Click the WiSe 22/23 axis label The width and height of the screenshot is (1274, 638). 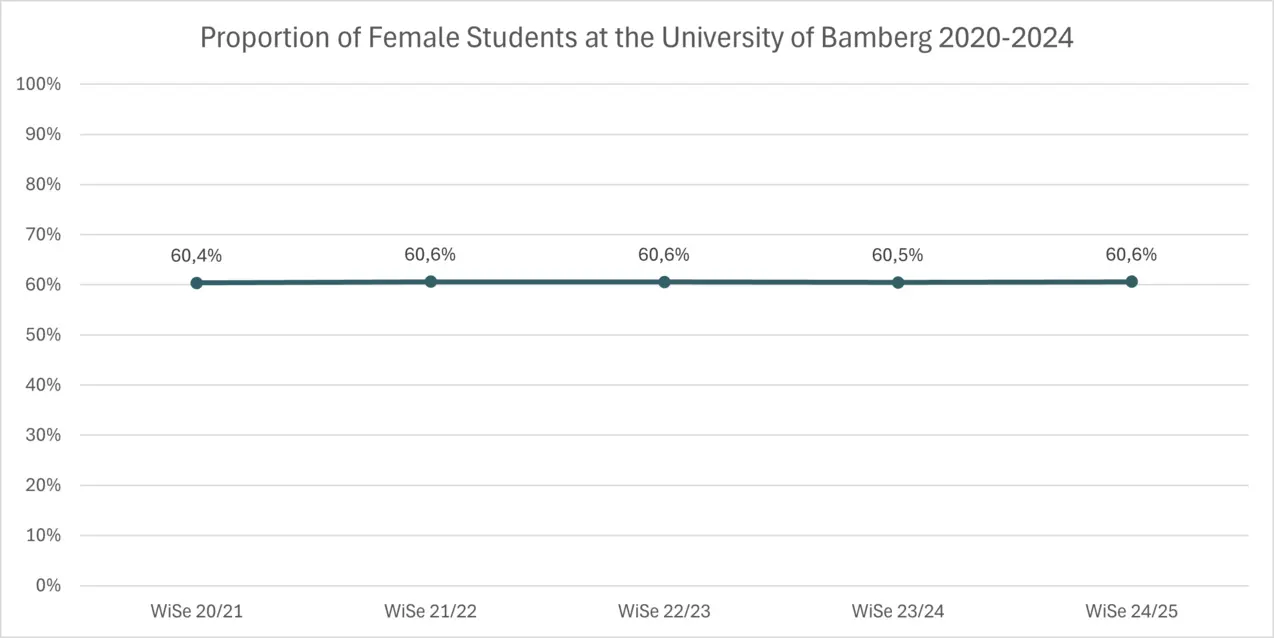point(664,611)
